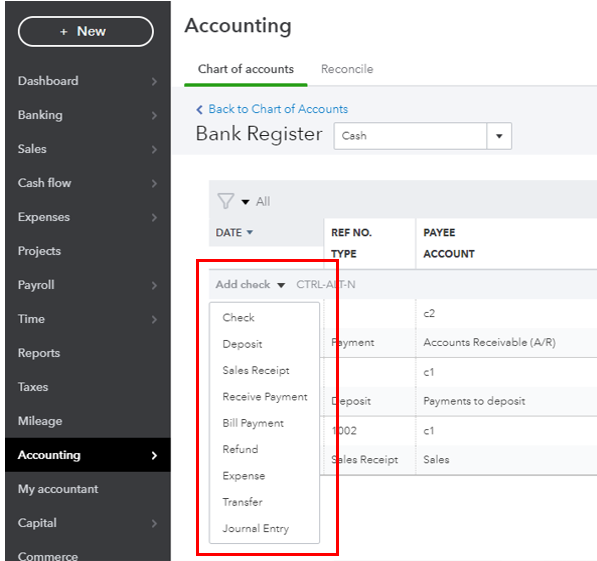Go to Reports in the sidebar
The image size is (597, 561).
point(39,353)
